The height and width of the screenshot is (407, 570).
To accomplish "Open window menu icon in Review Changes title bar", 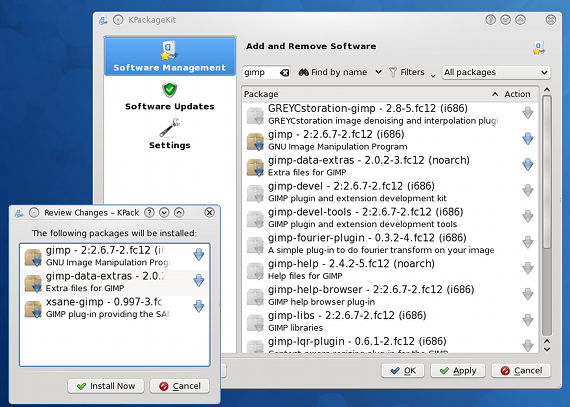I will (x=19, y=213).
